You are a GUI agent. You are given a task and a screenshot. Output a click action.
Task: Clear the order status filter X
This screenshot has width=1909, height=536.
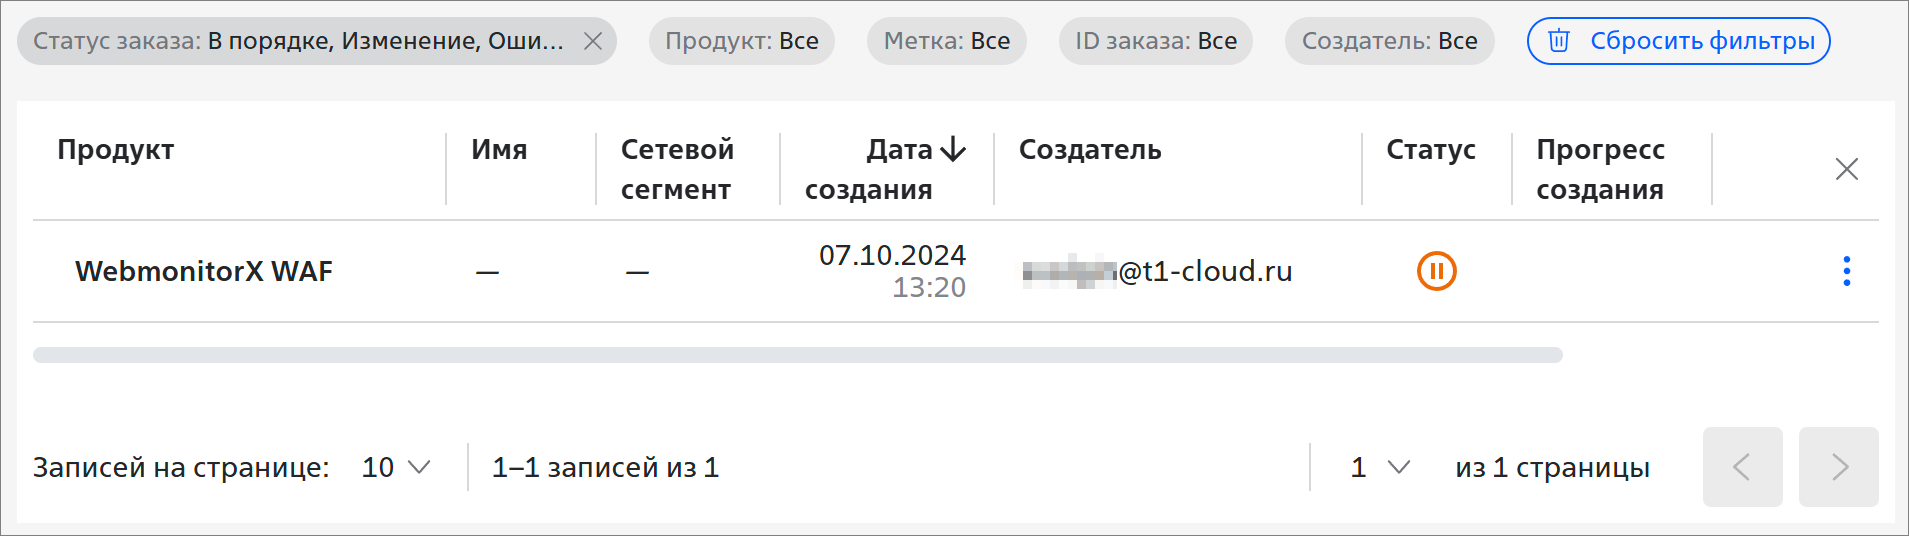pos(593,41)
